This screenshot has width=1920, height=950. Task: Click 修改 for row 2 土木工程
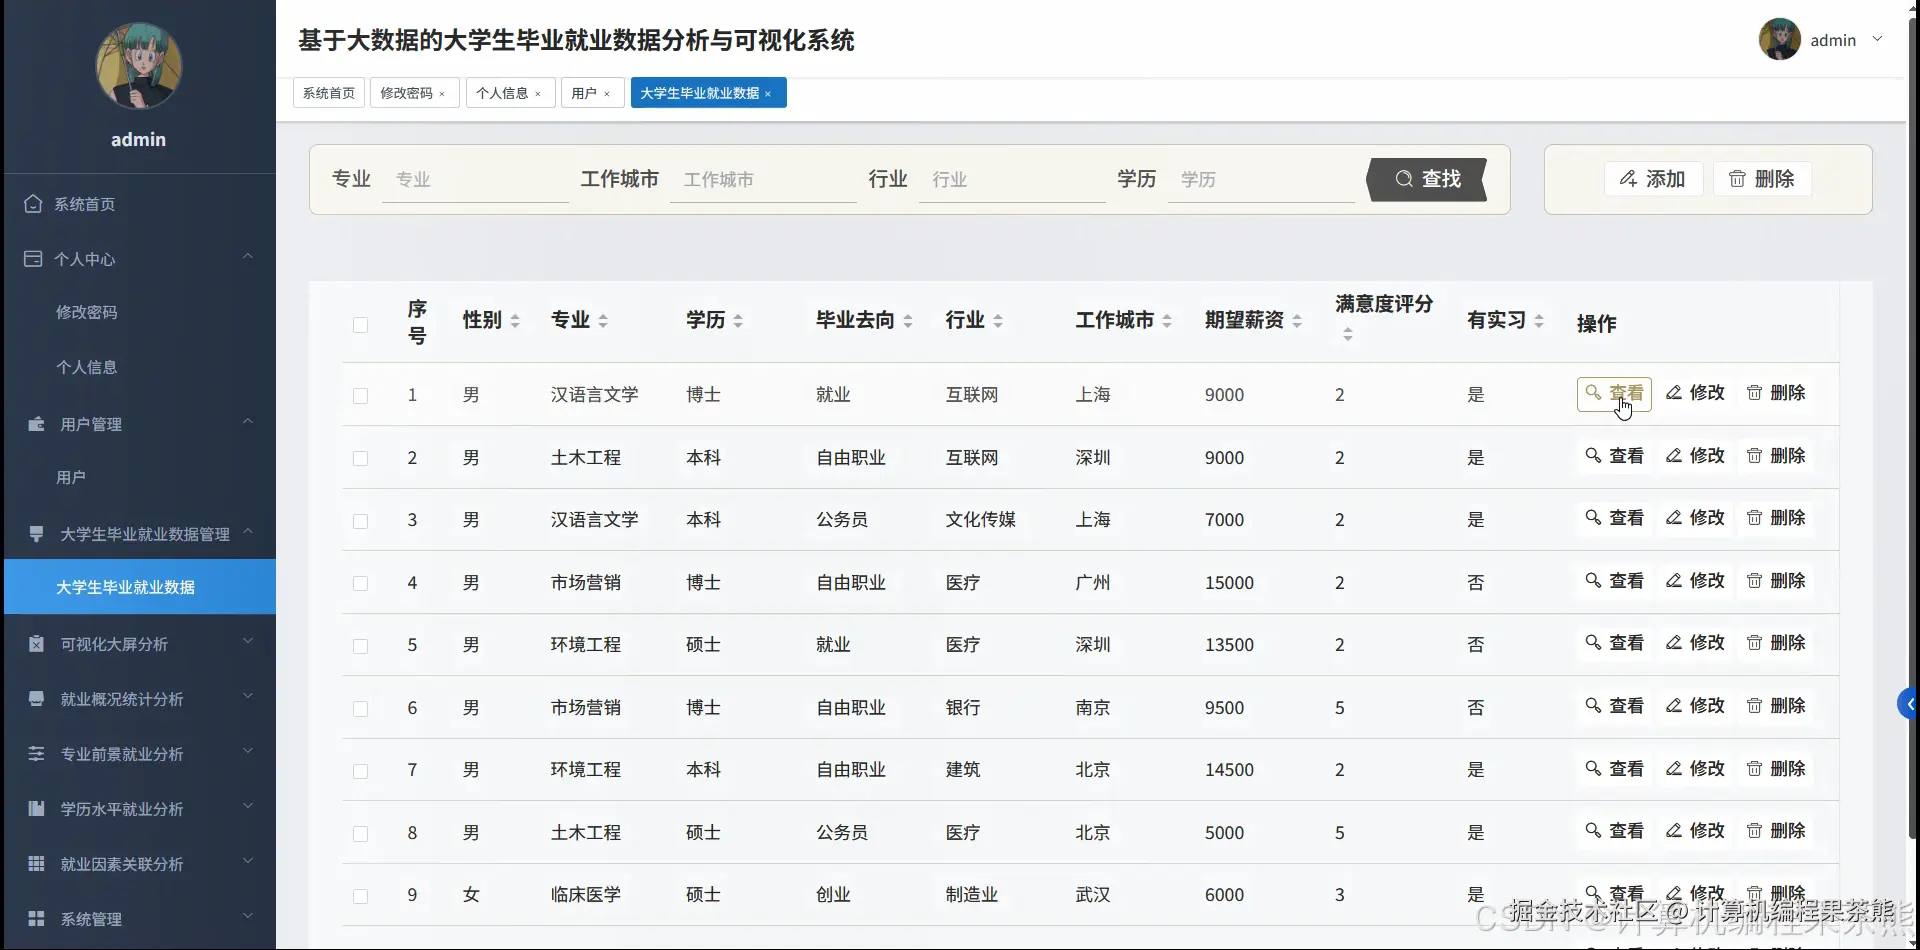1695,456
